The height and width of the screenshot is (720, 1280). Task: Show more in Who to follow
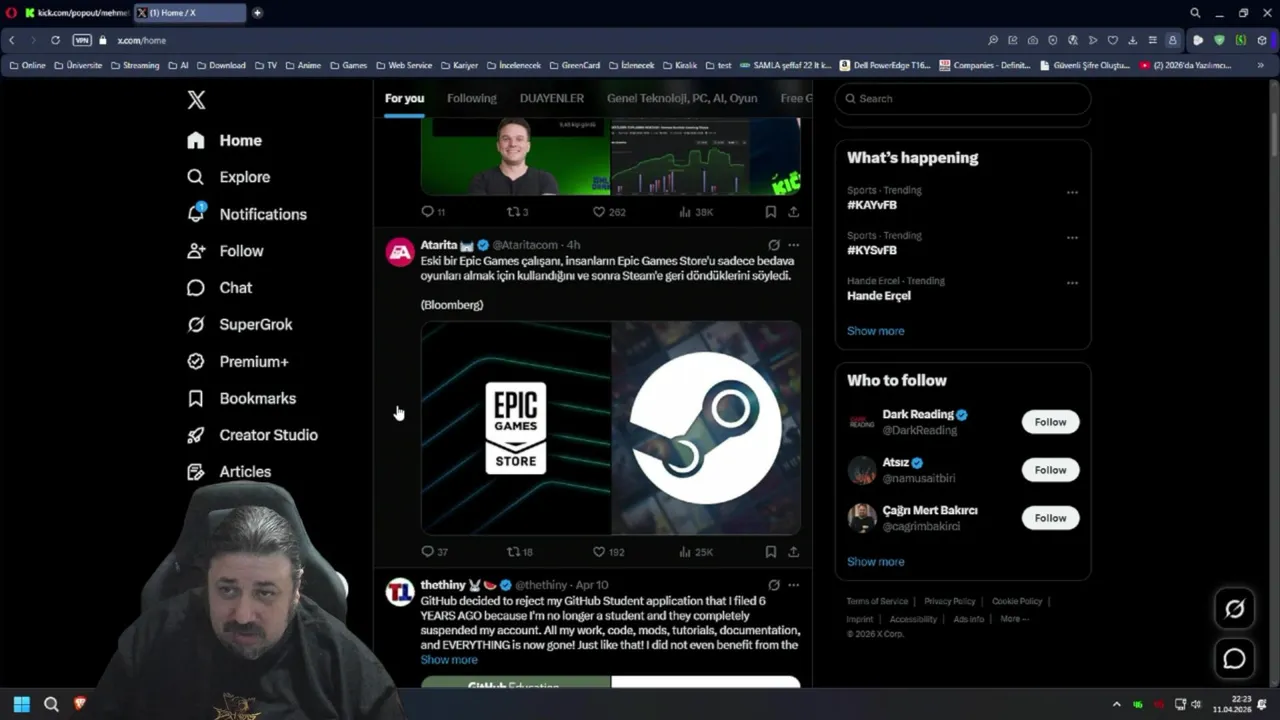coord(875,562)
